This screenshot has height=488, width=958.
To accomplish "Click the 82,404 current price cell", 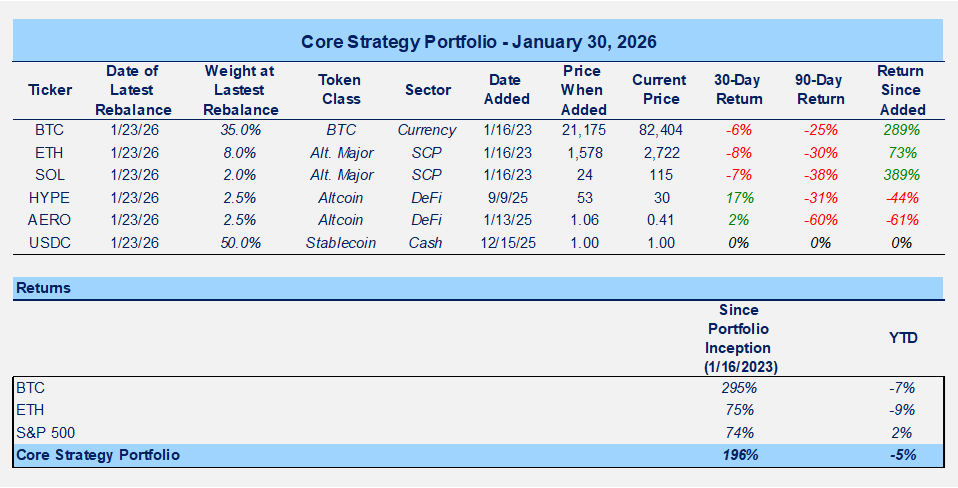I will 659,129.
